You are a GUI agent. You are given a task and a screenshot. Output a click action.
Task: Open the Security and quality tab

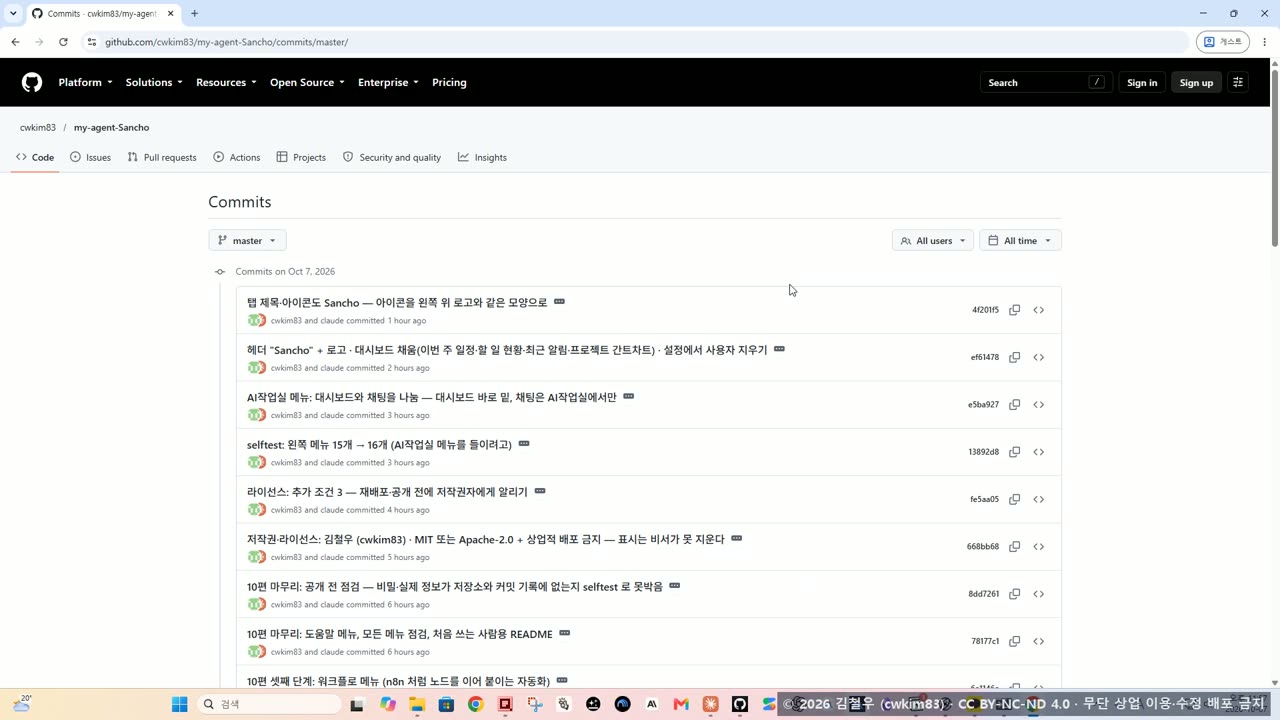click(x=392, y=157)
